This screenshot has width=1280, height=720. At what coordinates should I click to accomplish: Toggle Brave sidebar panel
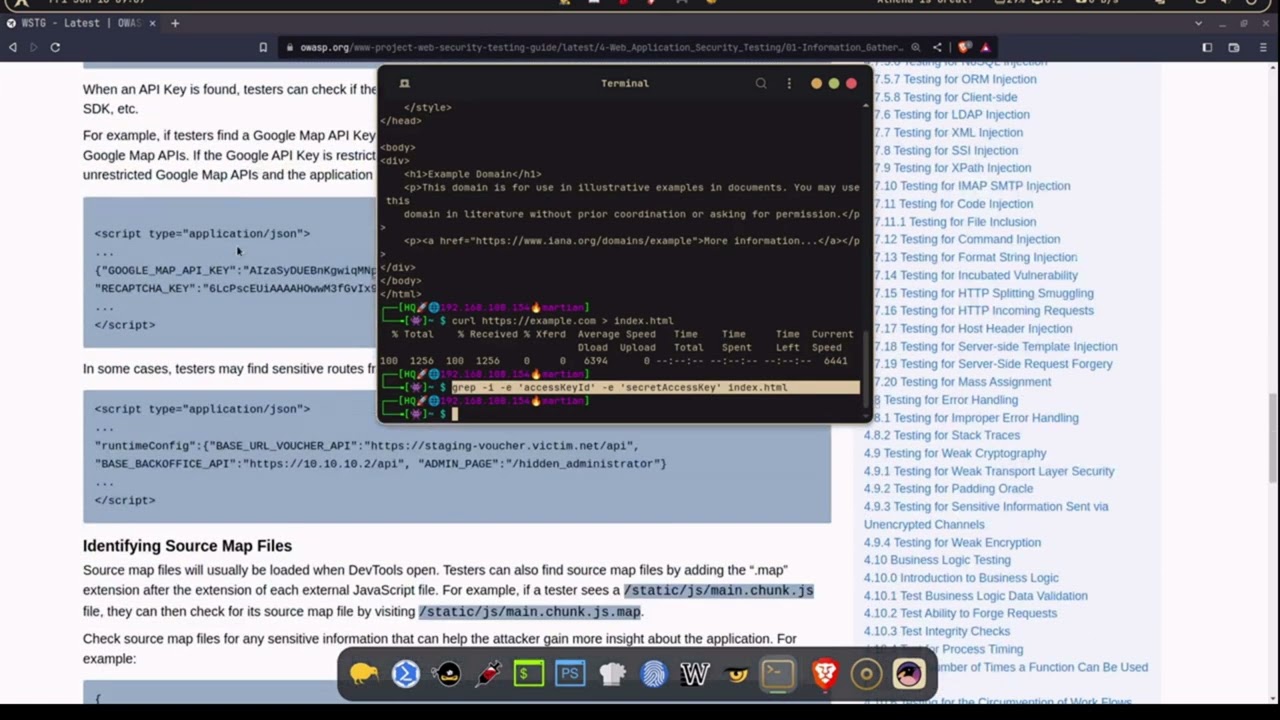click(1207, 47)
